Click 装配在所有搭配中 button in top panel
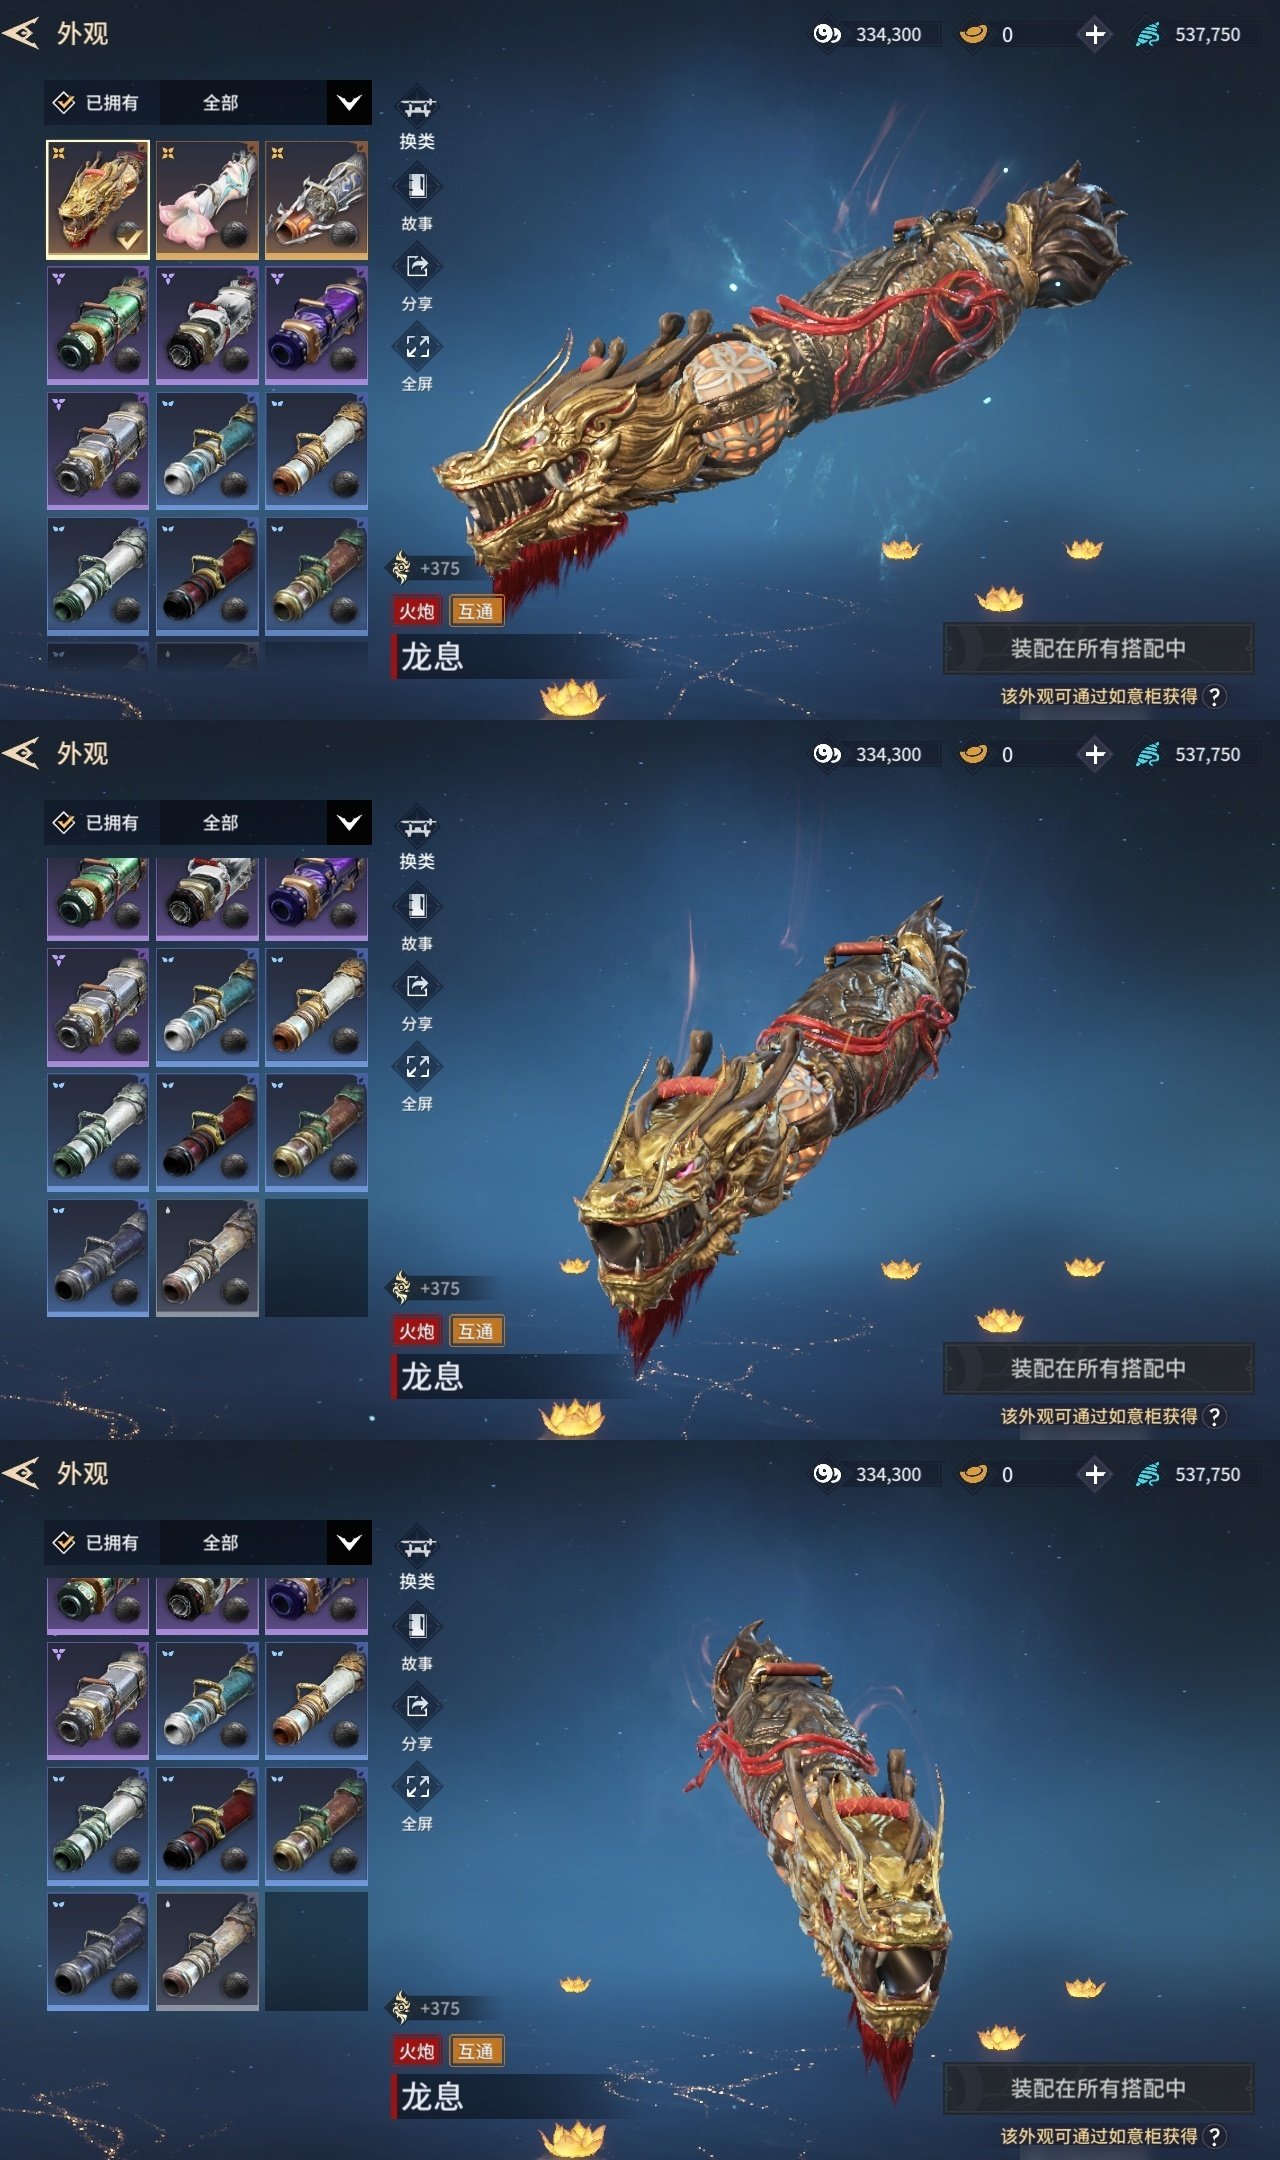Image resolution: width=1280 pixels, height=2160 pixels. click(1098, 648)
